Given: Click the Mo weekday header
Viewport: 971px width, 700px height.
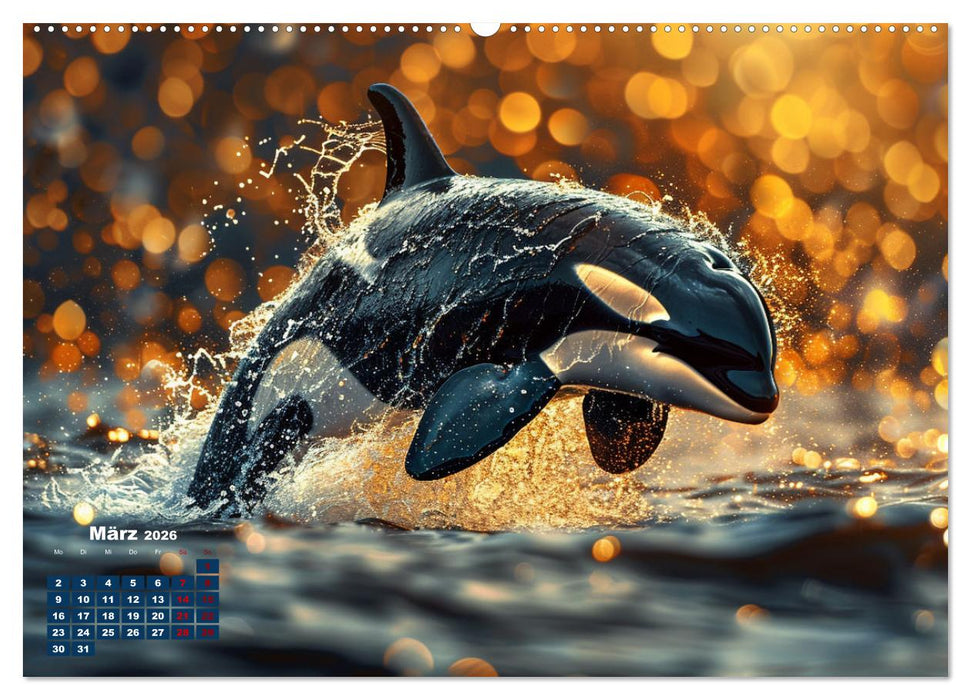Looking at the screenshot, I should coord(58,553).
